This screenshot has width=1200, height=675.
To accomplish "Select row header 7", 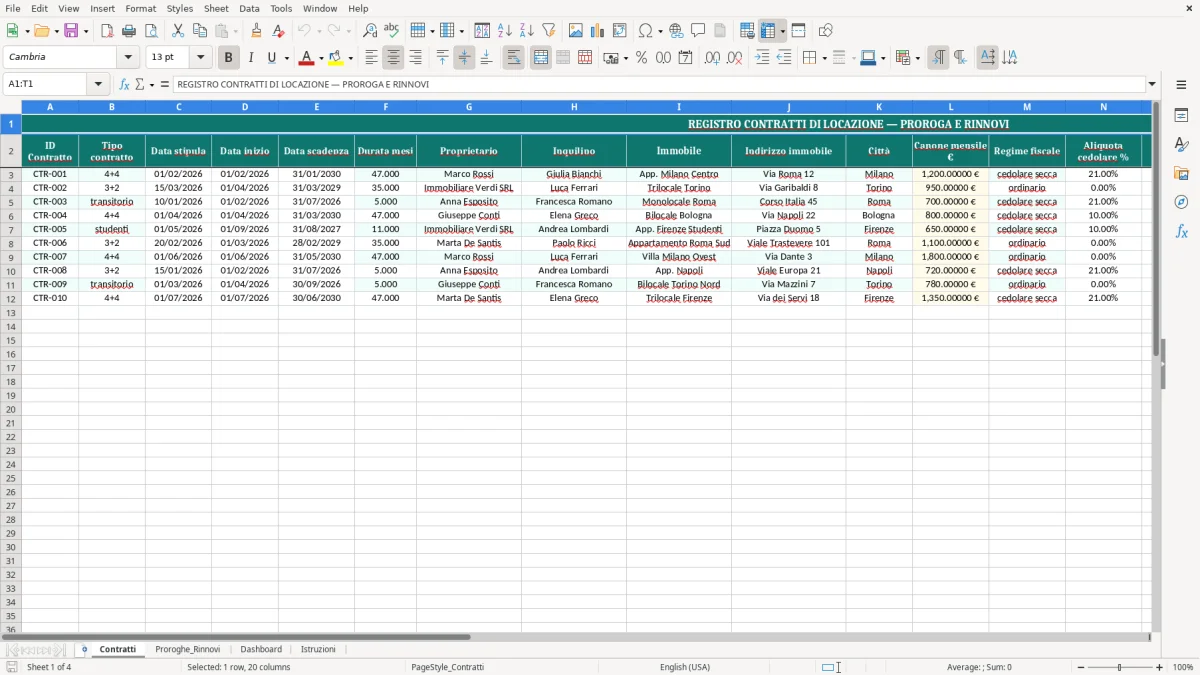I will click(11, 229).
